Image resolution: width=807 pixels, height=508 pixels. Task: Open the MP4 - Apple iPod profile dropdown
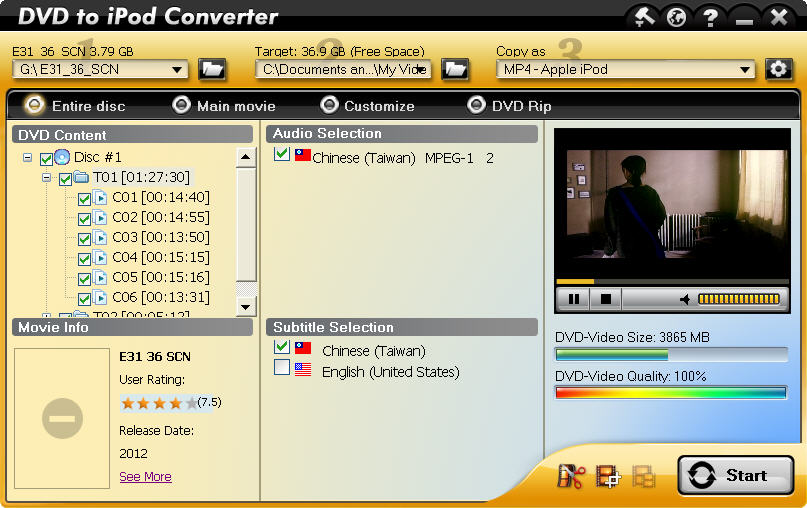tap(745, 69)
